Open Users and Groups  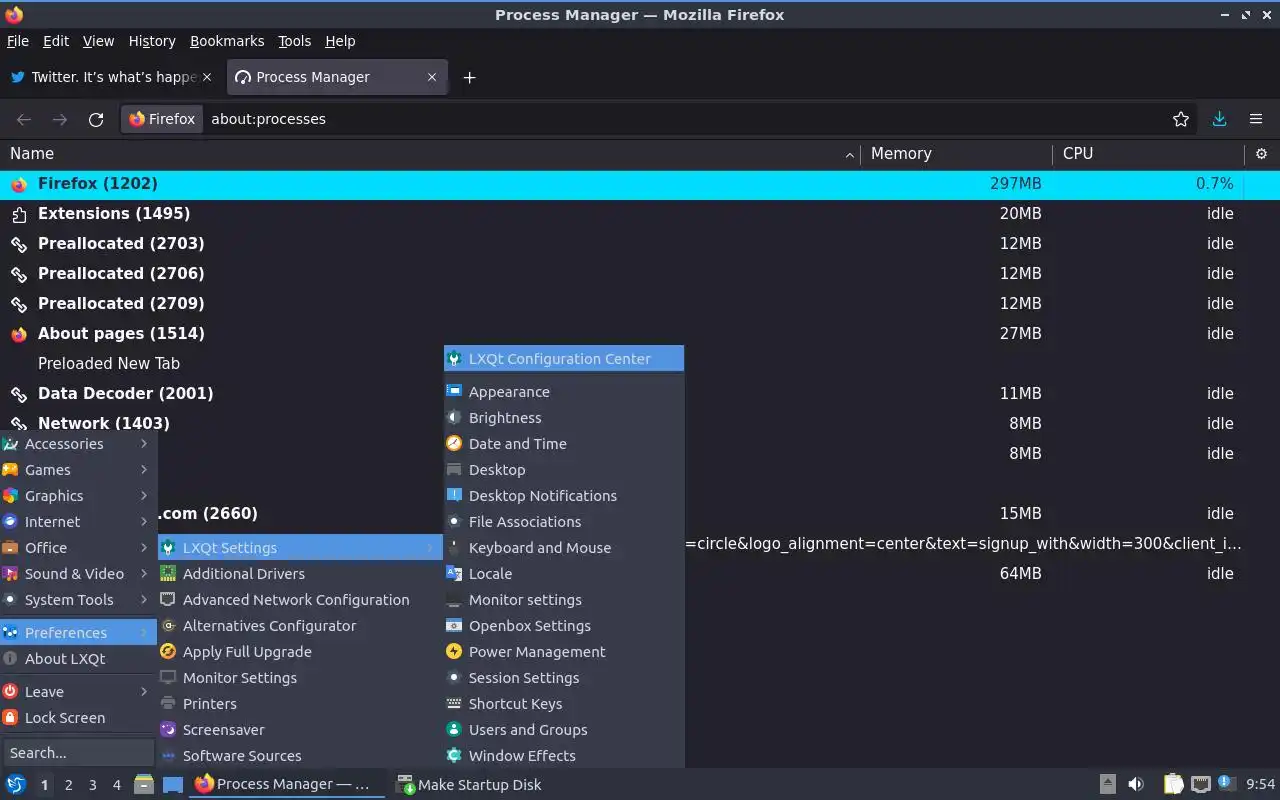pyautogui.click(x=564, y=730)
